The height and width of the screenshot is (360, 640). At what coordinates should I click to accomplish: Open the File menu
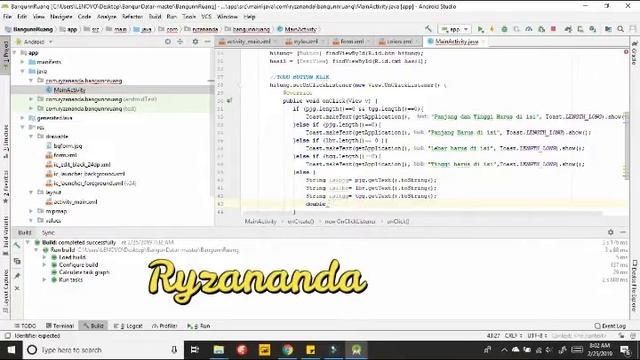click(x=7, y=17)
